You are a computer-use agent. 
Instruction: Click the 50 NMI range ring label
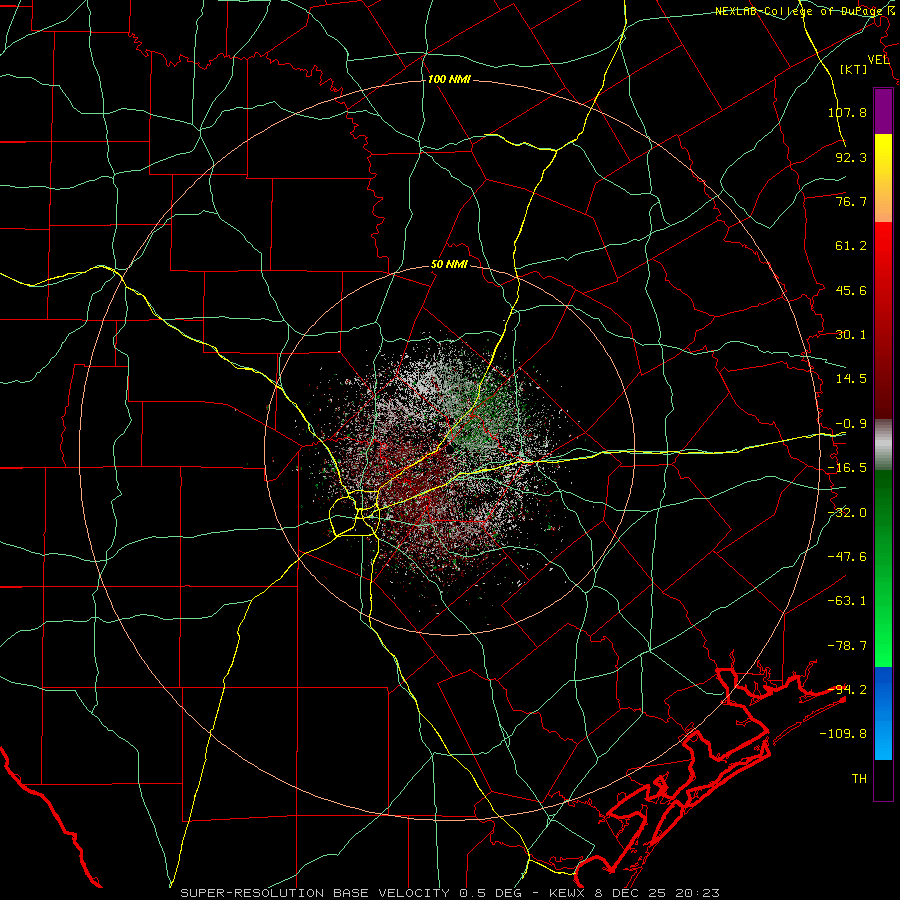coord(449,265)
